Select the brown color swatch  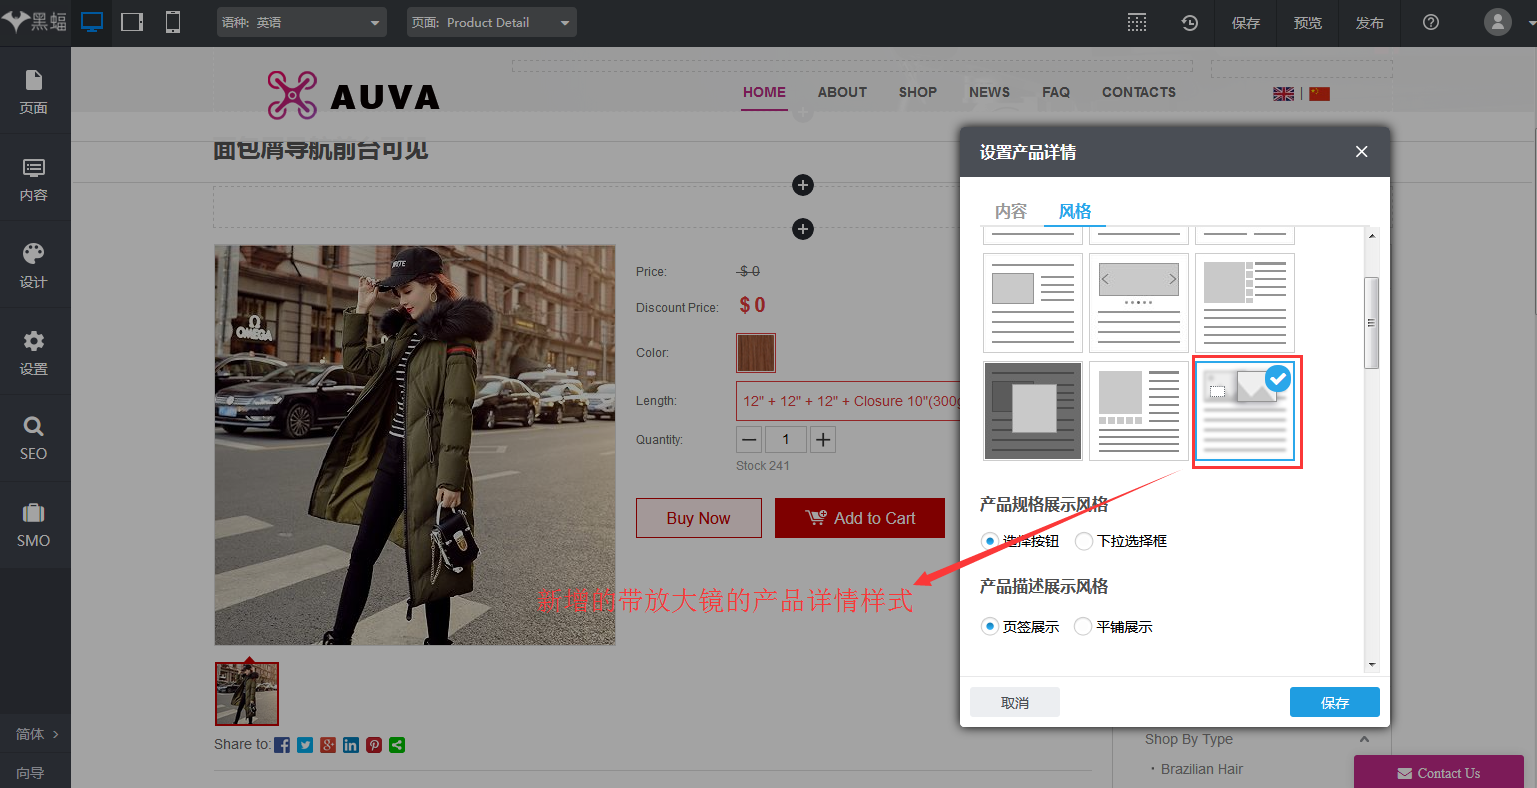(755, 352)
